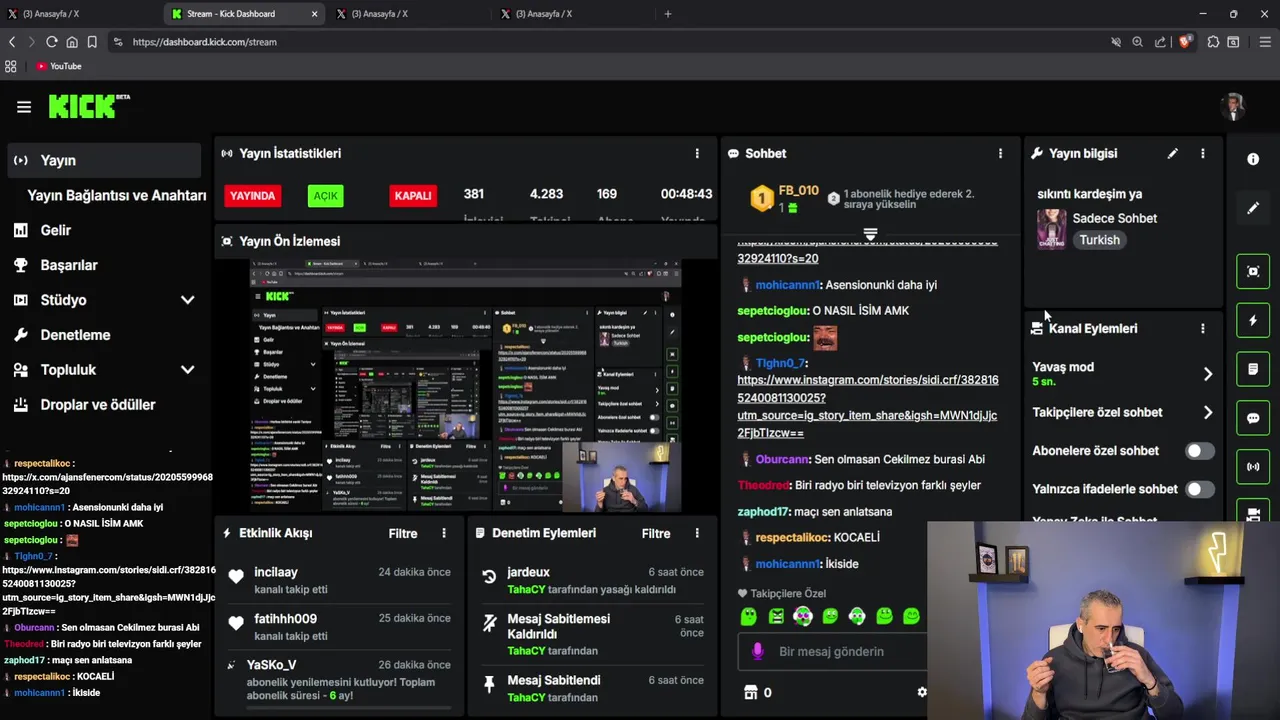Click the green AÇIK button
This screenshot has height=720, width=1280.
(x=326, y=196)
